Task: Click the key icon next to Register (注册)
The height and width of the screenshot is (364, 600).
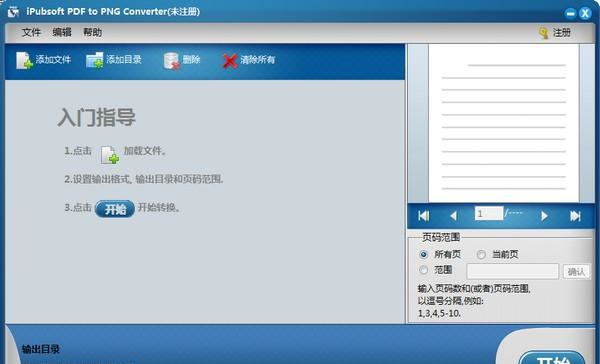Action: click(x=543, y=33)
